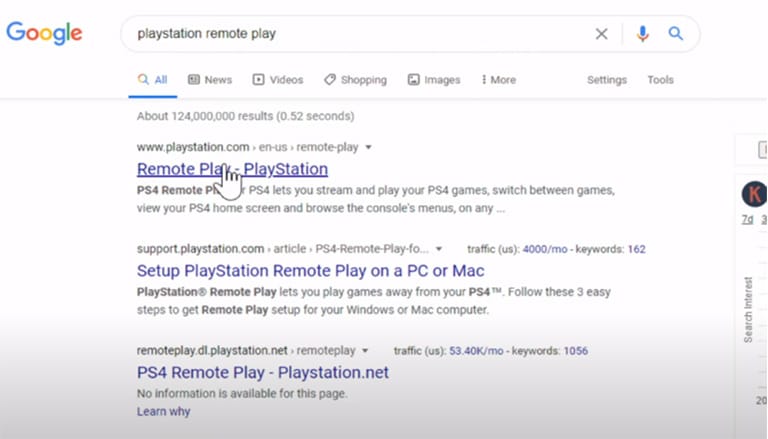Click the support.playstation.com breadcrumb URL
The width and height of the screenshot is (768, 439).
(x=283, y=249)
